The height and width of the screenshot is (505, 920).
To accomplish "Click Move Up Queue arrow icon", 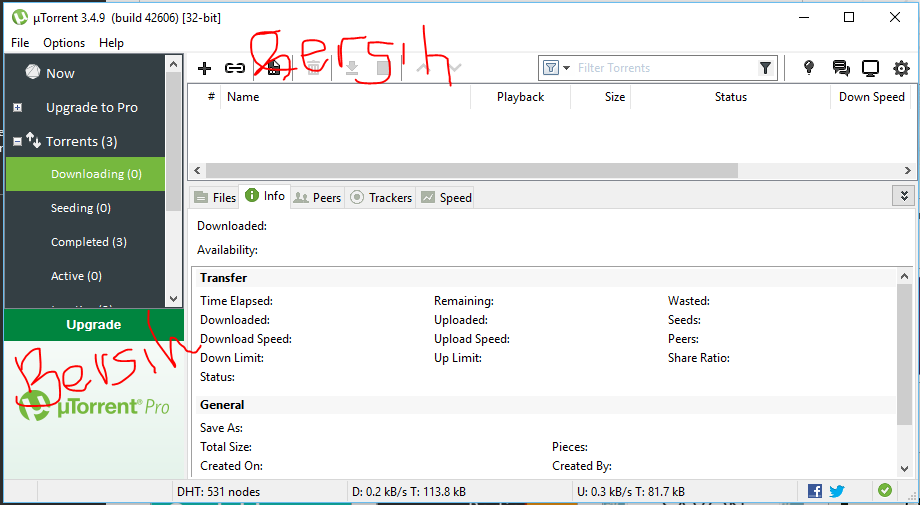I will tap(422, 68).
